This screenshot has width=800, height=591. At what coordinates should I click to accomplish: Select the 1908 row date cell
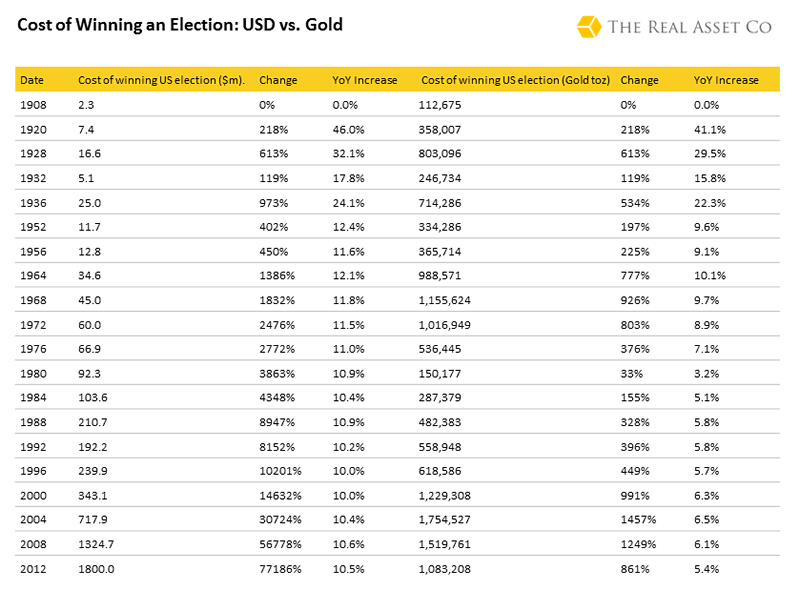(32, 104)
